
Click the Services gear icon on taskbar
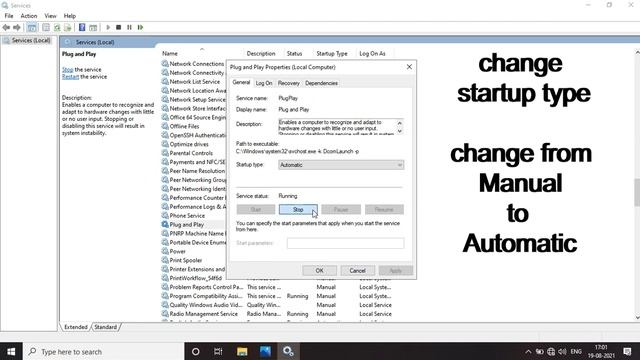(x=288, y=351)
